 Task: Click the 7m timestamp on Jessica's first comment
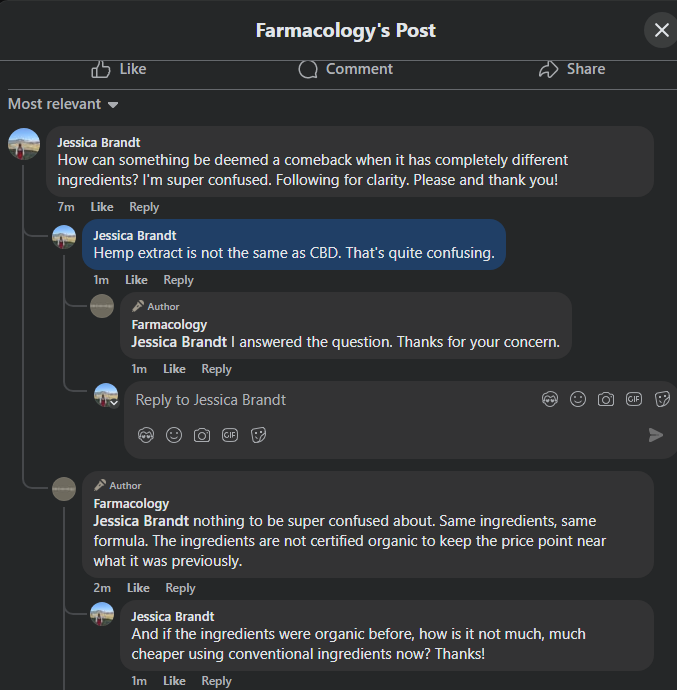pyautogui.click(x=66, y=207)
